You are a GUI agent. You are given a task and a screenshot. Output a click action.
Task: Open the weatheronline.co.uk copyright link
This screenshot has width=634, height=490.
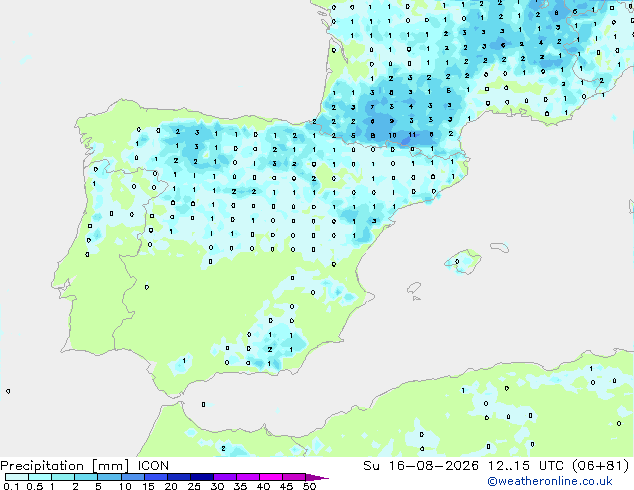[550, 481]
